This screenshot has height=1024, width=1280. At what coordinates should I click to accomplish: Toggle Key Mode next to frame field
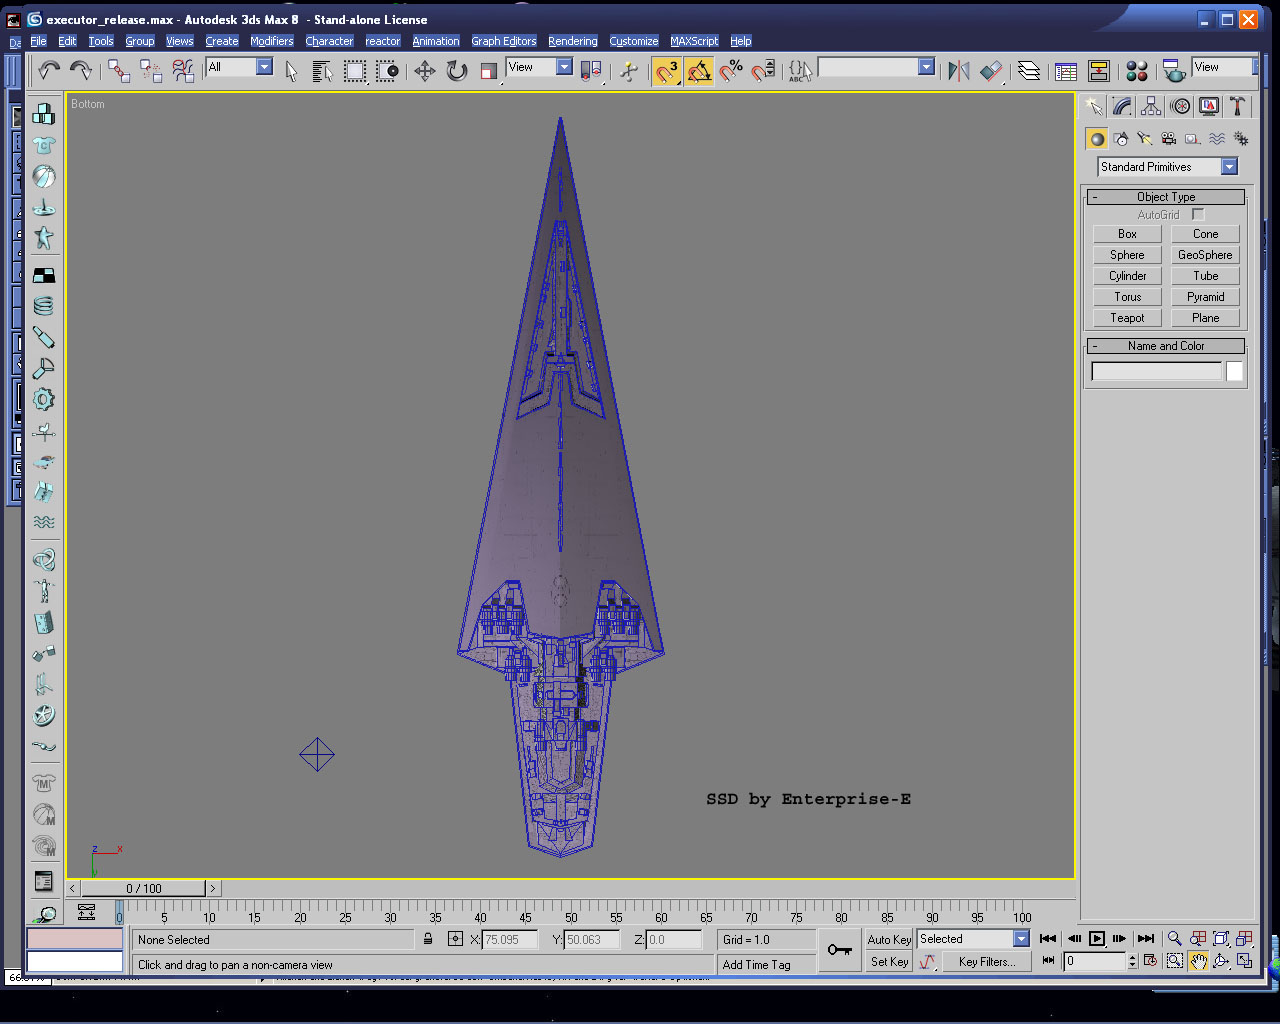tap(1048, 961)
